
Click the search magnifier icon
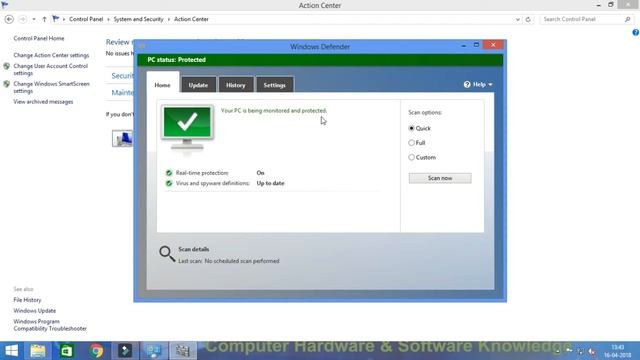coord(628,19)
